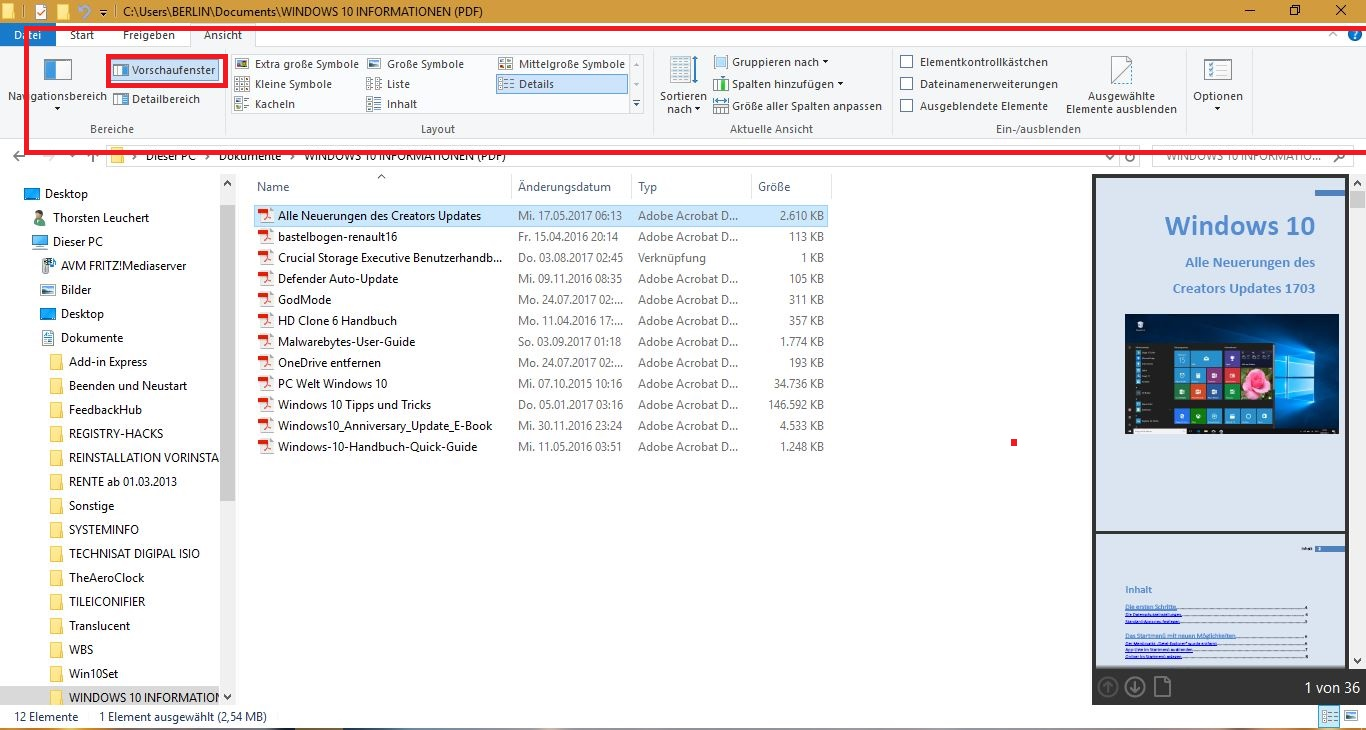Open the Datei tab
This screenshot has width=1366, height=730.
[x=27, y=35]
